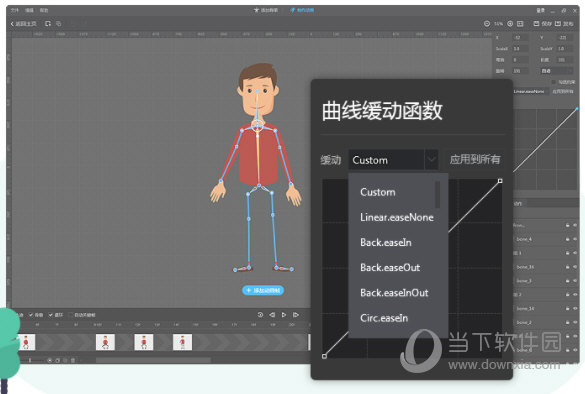Click the 保存 save icon
This screenshot has width=585, height=394.
point(536,24)
